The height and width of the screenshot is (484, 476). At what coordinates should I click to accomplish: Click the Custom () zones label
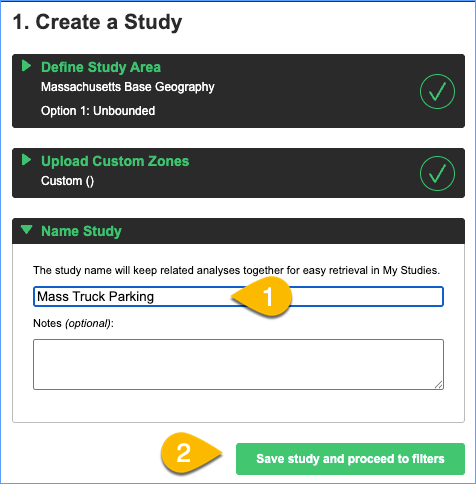pos(67,181)
